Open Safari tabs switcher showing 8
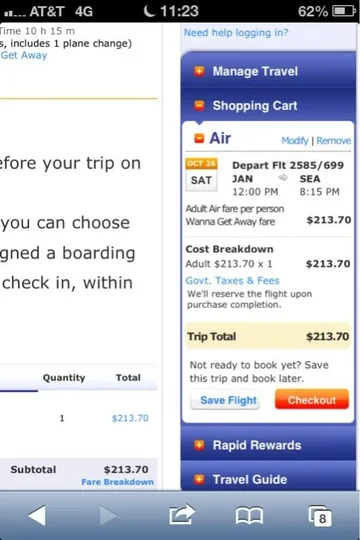 (320, 516)
